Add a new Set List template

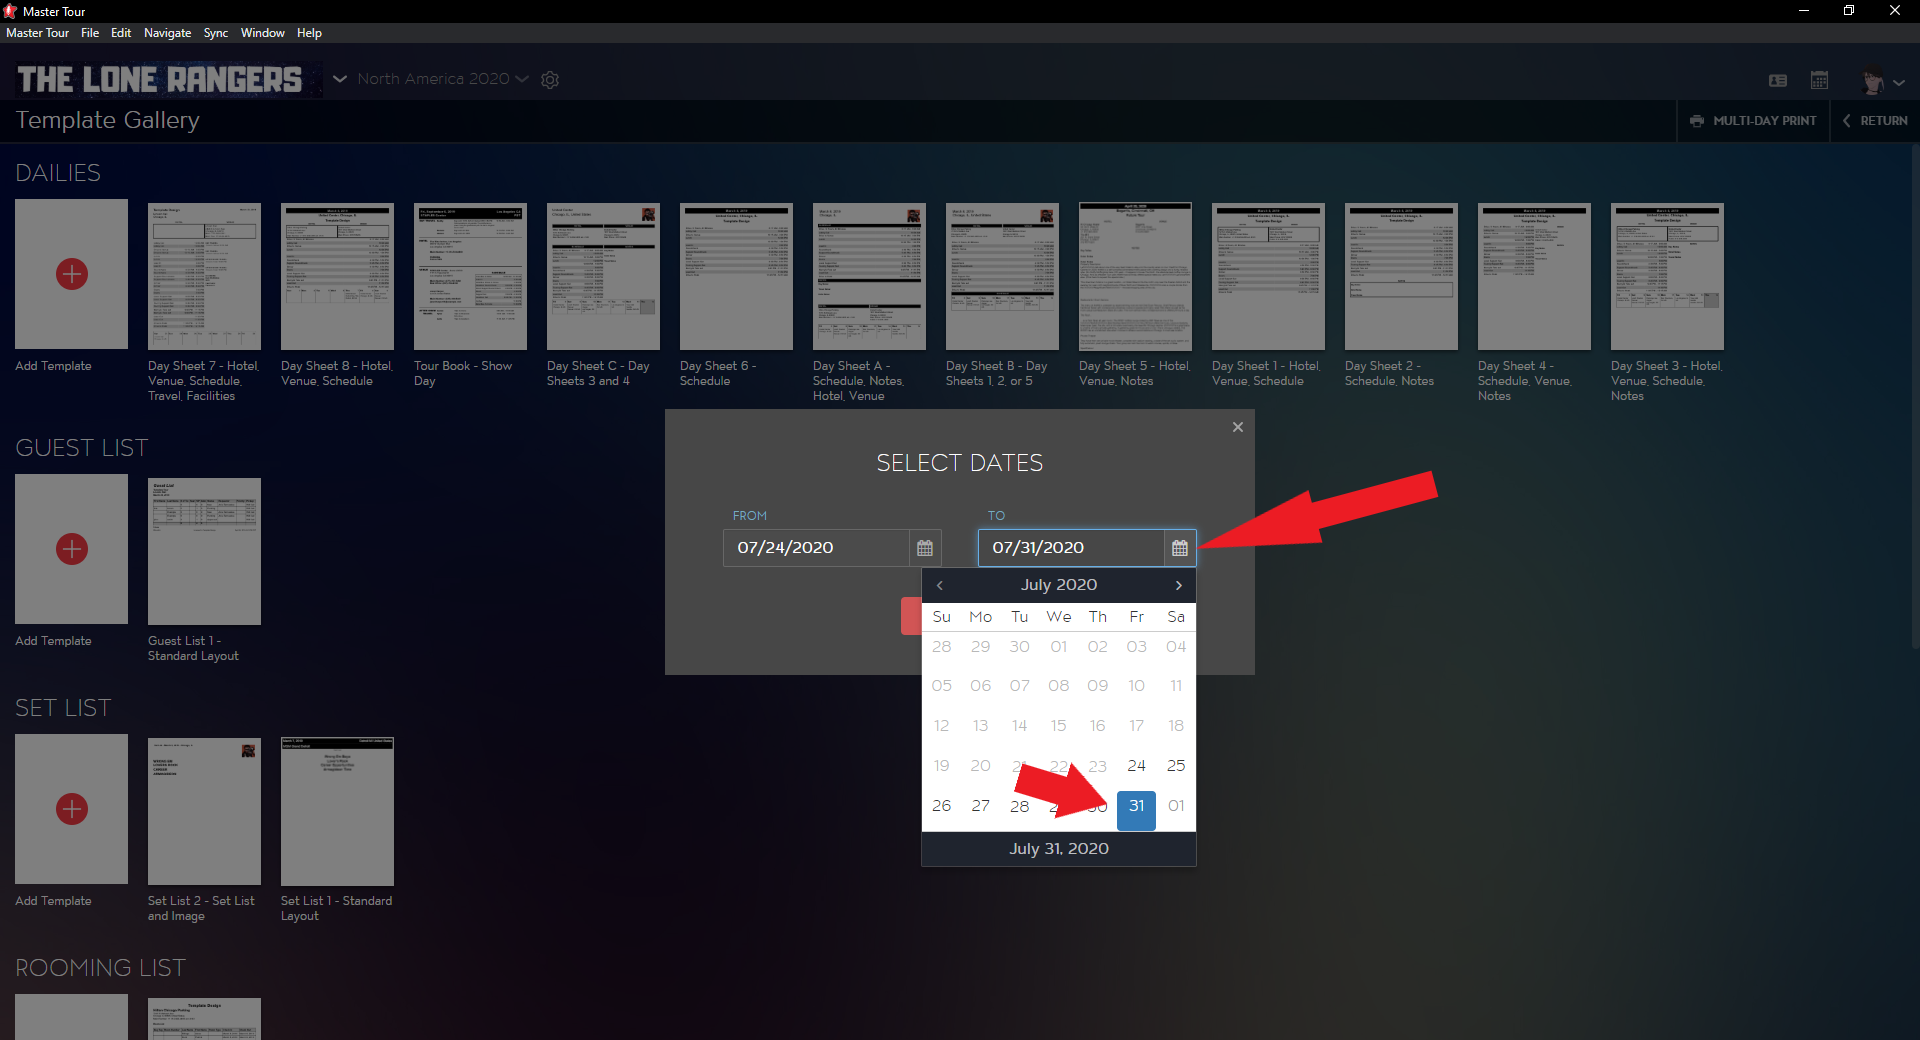[71, 809]
